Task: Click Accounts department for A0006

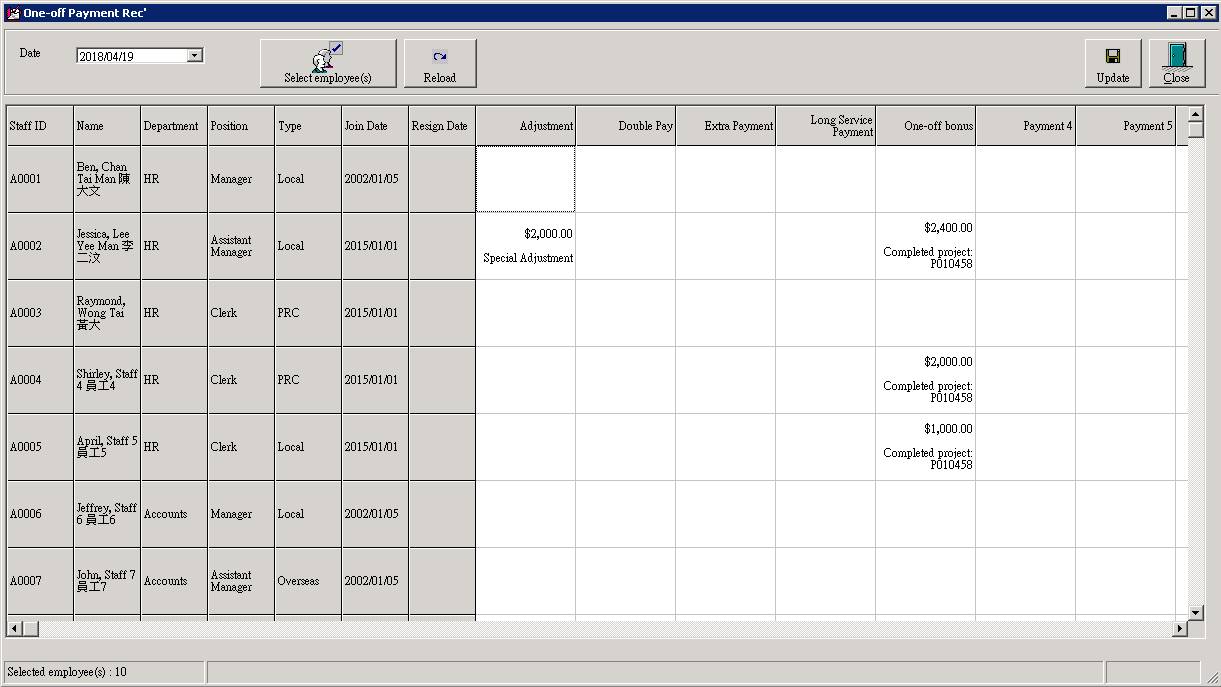Action: pos(174,514)
